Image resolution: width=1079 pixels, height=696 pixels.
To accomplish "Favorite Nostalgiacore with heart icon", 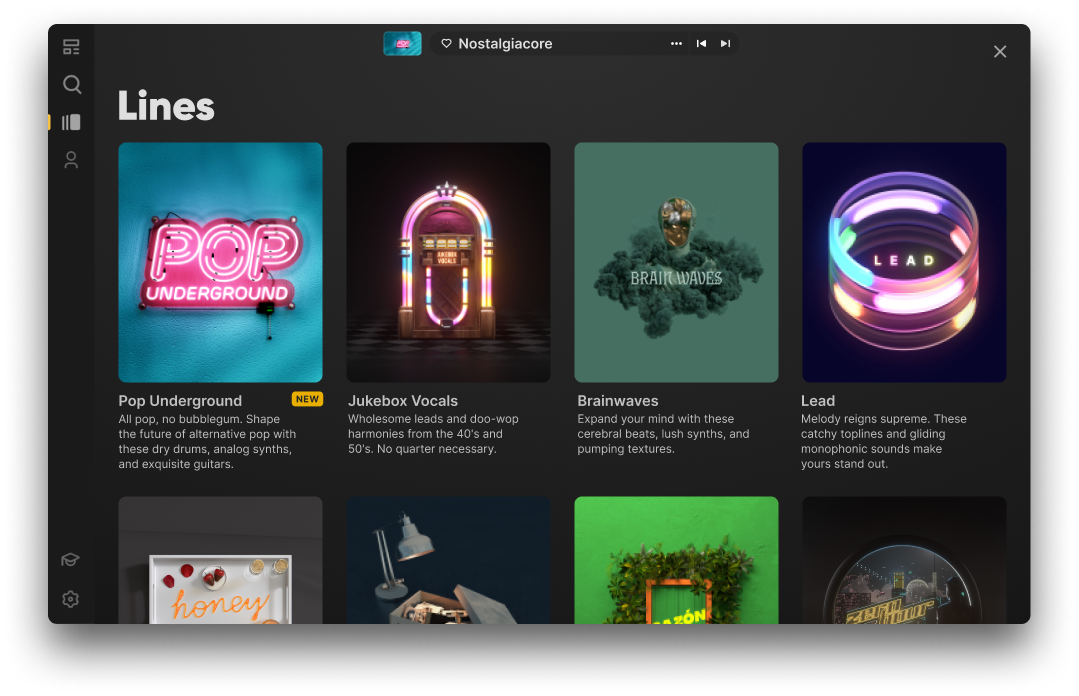I will [x=446, y=43].
